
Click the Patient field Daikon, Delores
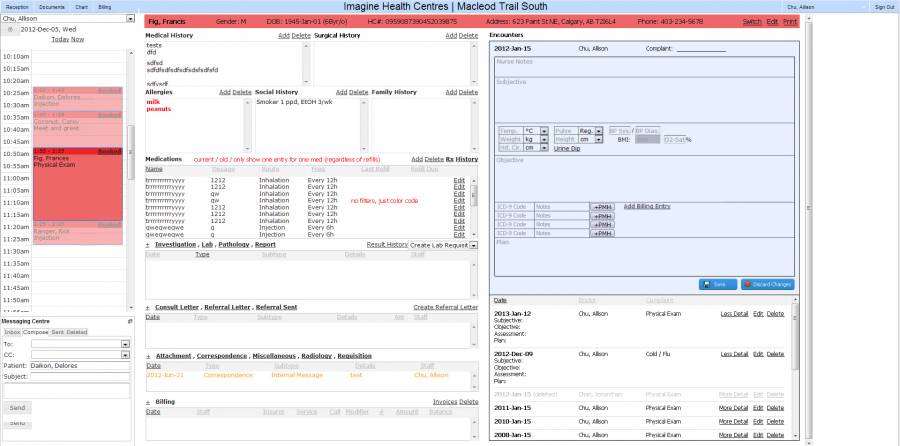(x=80, y=366)
